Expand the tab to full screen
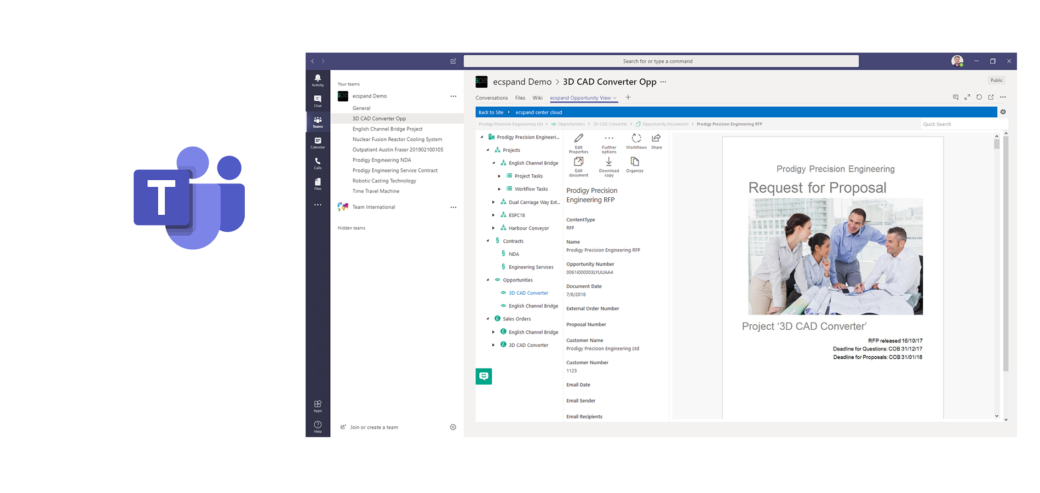This screenshot has width=1040, height=493. pyautogui.click(x=968, y=97)
